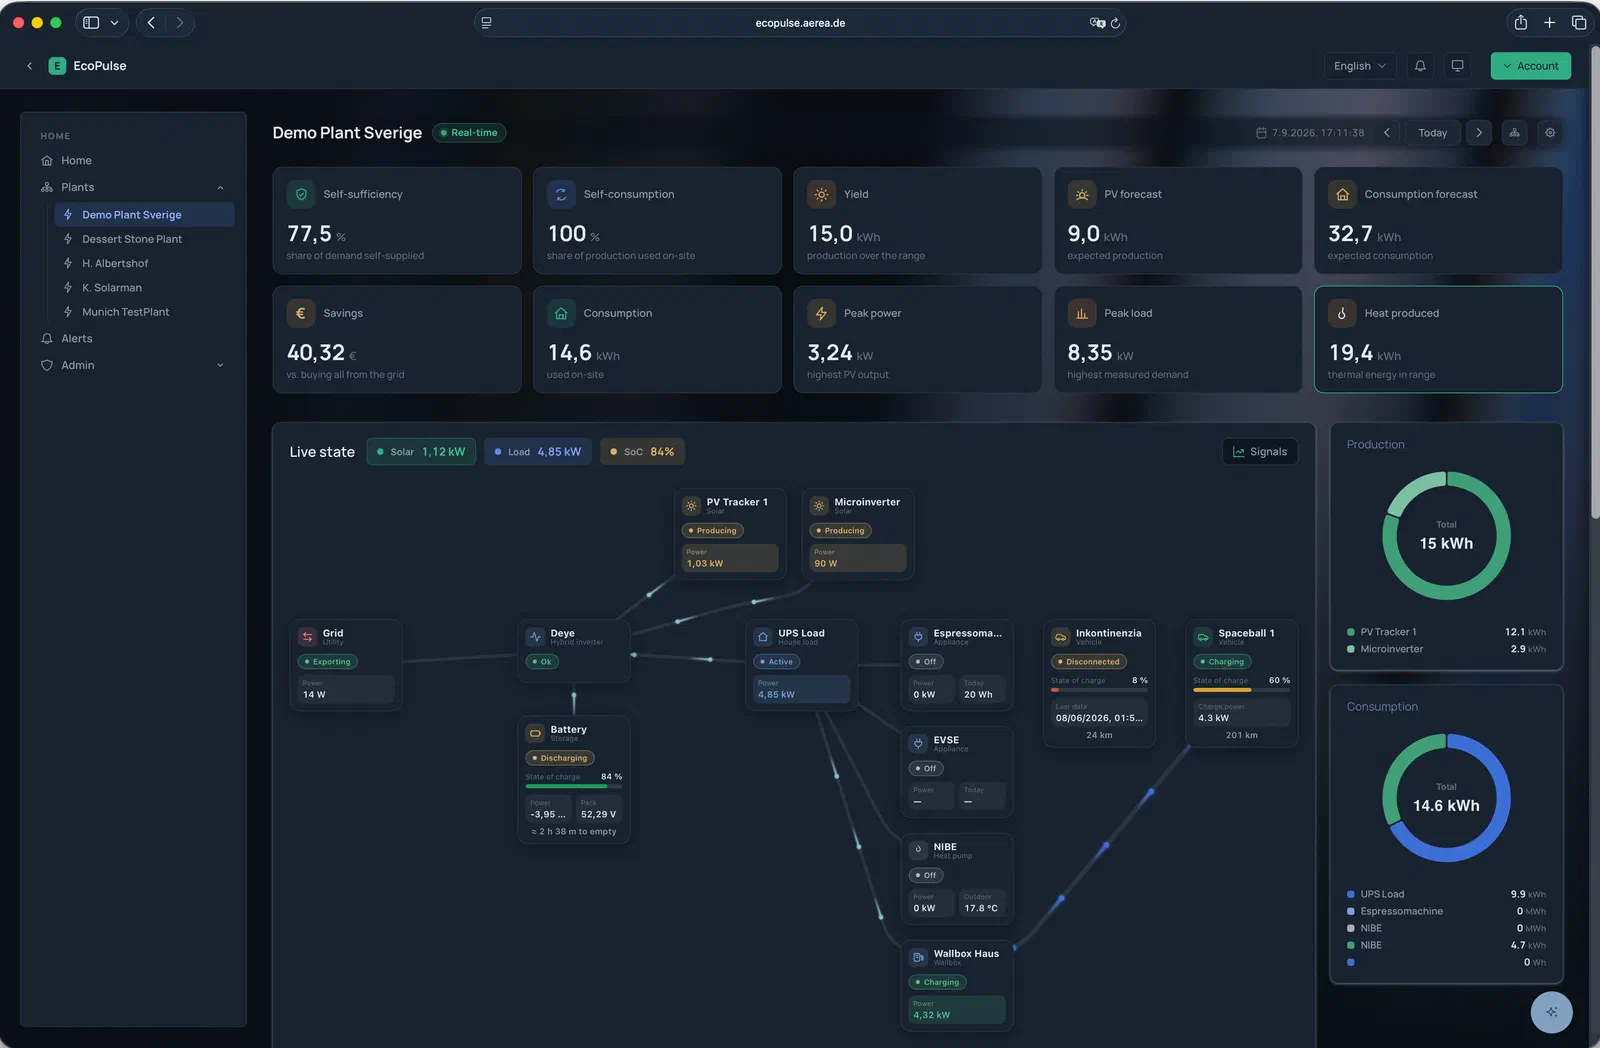Open the English language dropdown

(x=1360, y=66)
